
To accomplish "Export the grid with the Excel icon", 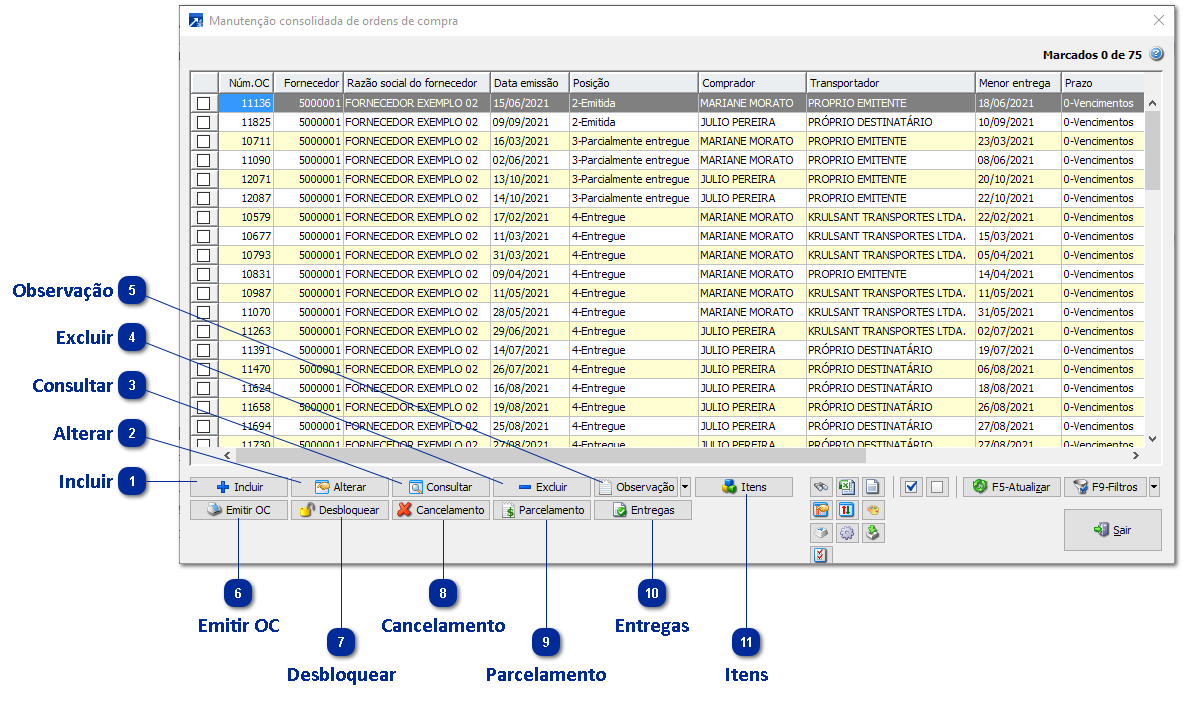I will 847,487.
